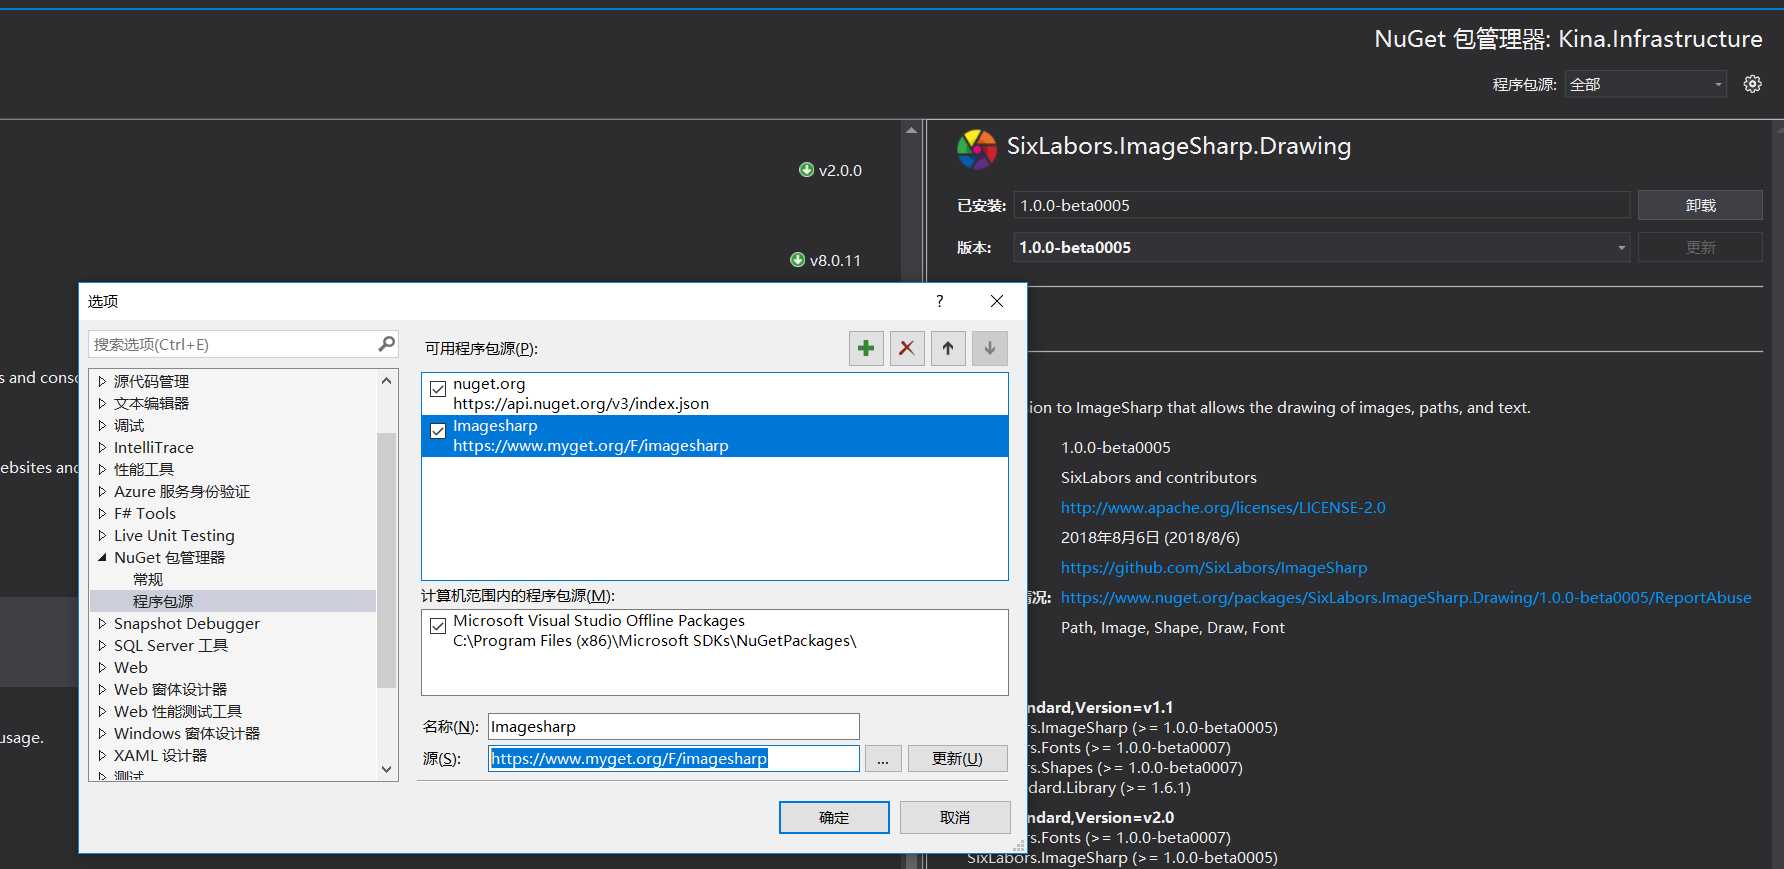Click 名称(N) input field containing Imagesharp

coord(673,726)
